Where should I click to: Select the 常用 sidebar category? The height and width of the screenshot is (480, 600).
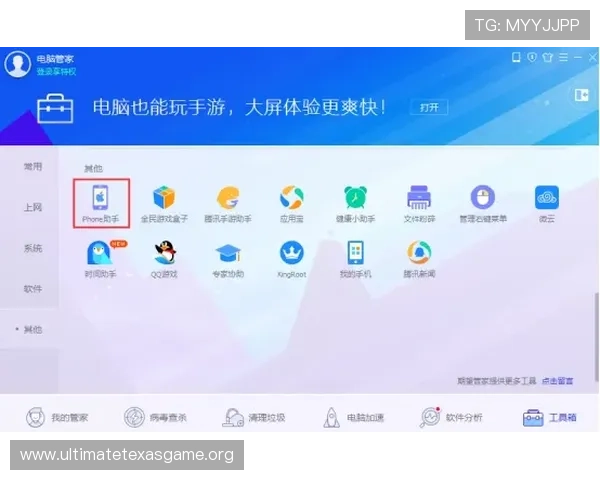coord(33,167)
